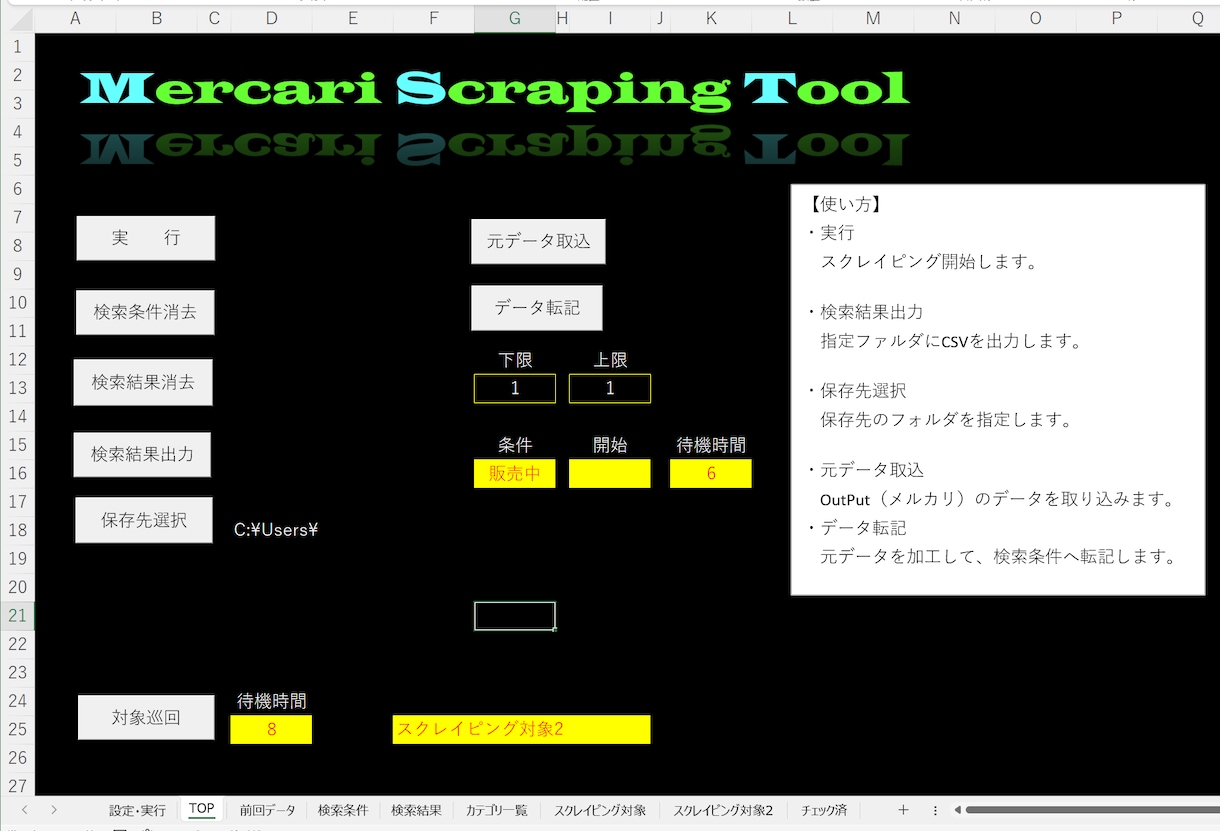The image size is (1220, 831).
Task: Select the empty yellow 開始 cell
Action: click(x=610, y=473)
